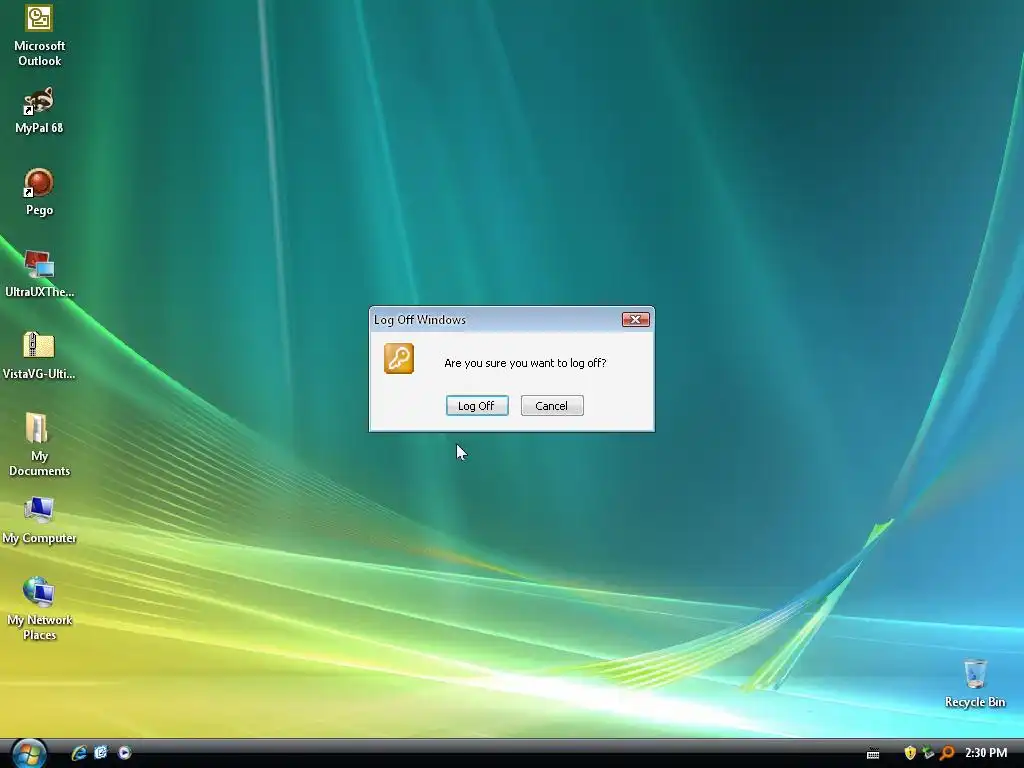The image size is (1024, 768).
Task: Cancel the log off dialog
Action: (552, 406)
